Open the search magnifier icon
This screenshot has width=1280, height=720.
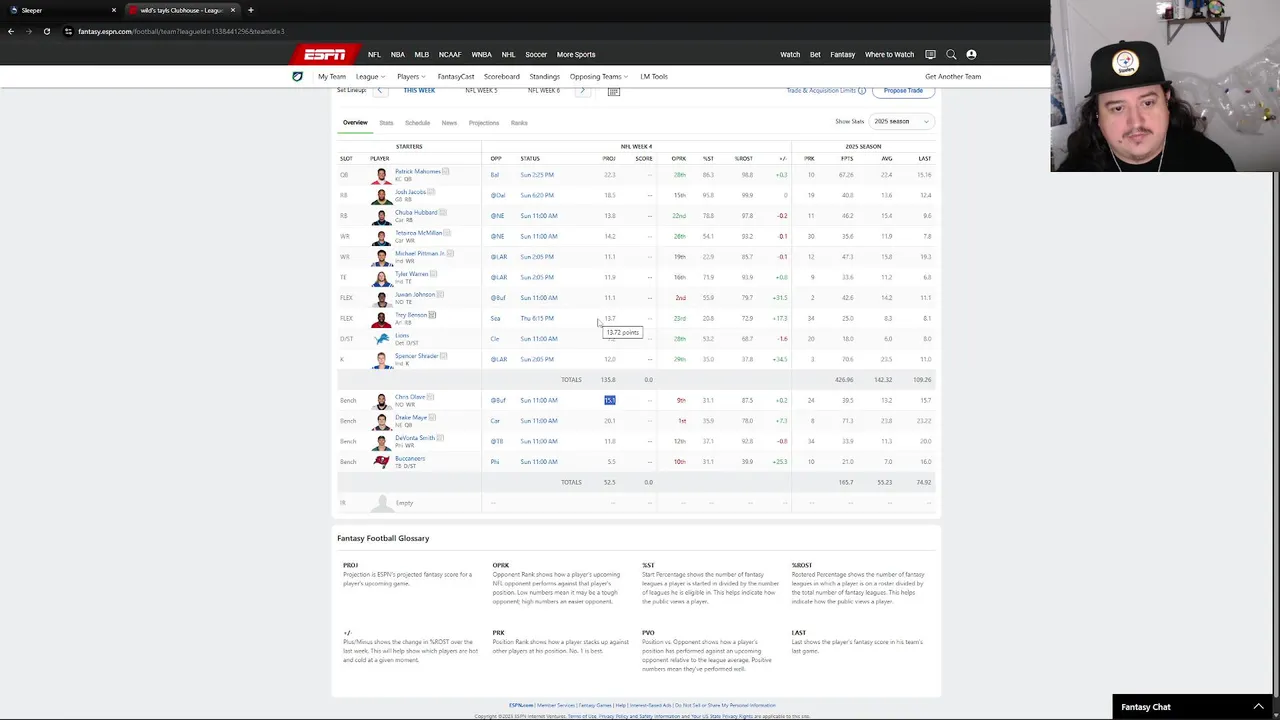[x=951, y=55]
